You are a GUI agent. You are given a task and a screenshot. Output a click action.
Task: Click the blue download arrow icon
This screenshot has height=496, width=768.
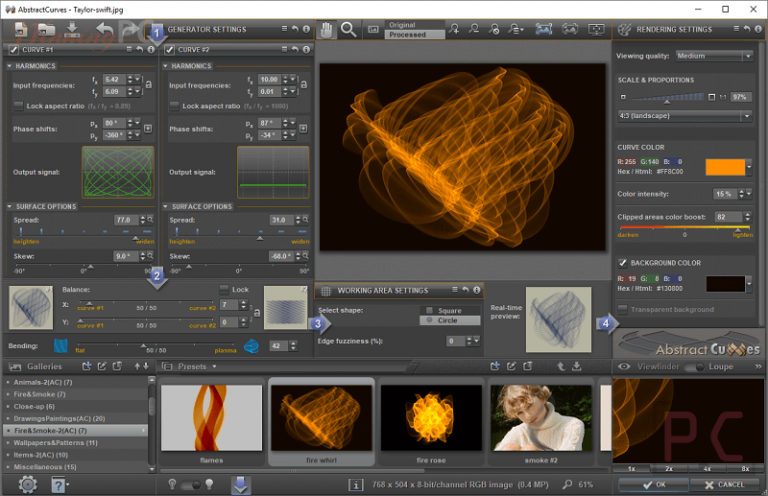coord(240,485)
